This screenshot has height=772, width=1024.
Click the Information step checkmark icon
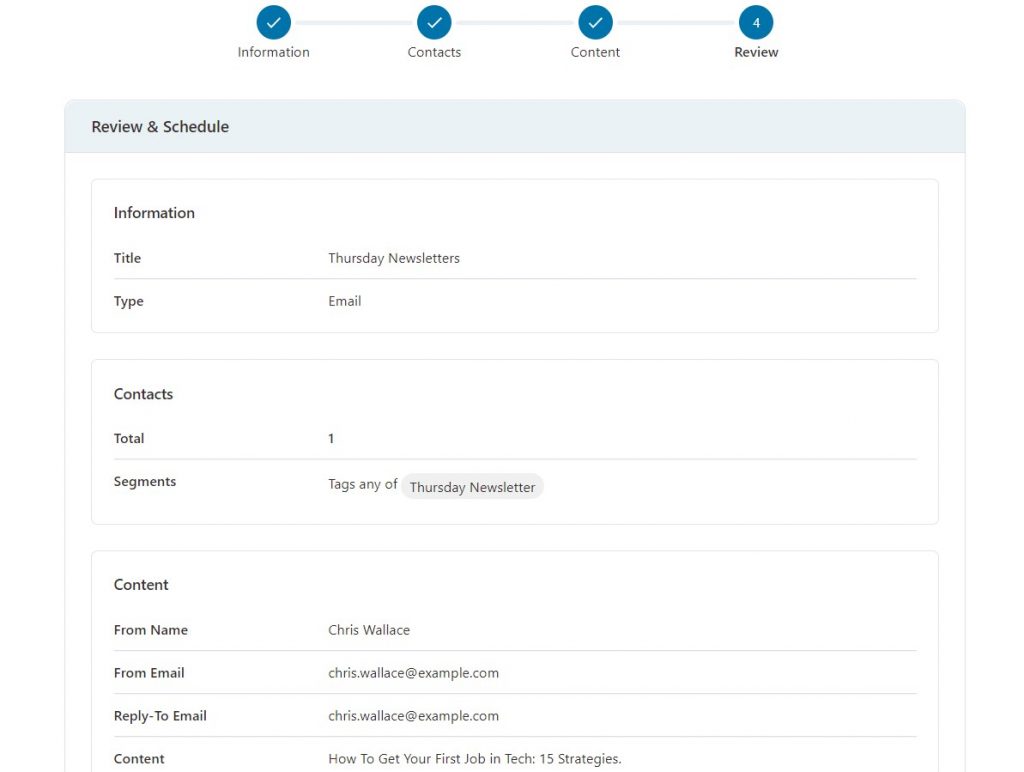tap(274, 23)
